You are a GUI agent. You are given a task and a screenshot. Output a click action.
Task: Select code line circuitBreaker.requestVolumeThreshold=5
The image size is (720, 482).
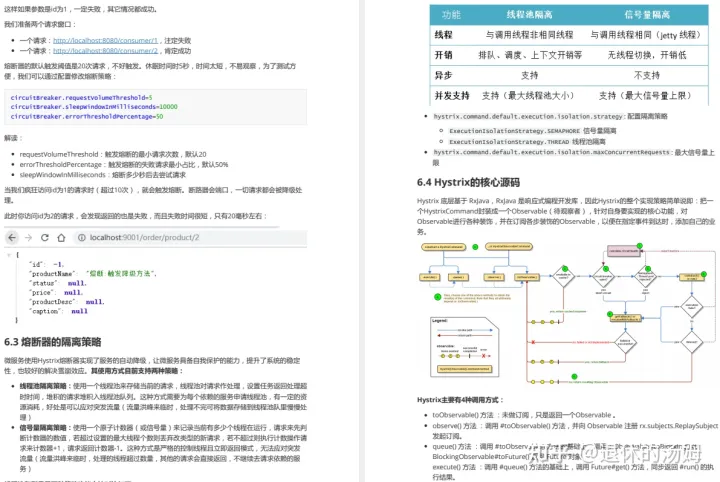click(x=81, y=97)
